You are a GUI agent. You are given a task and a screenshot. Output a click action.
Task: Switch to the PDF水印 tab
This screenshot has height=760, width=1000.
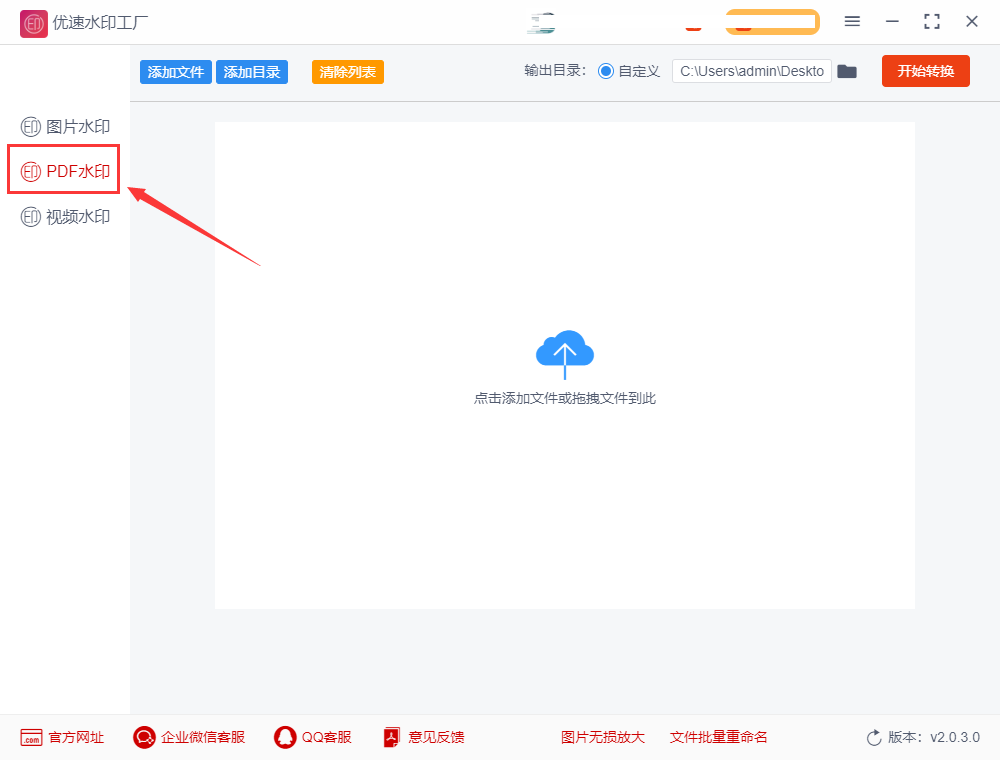[x=65, y=171]
